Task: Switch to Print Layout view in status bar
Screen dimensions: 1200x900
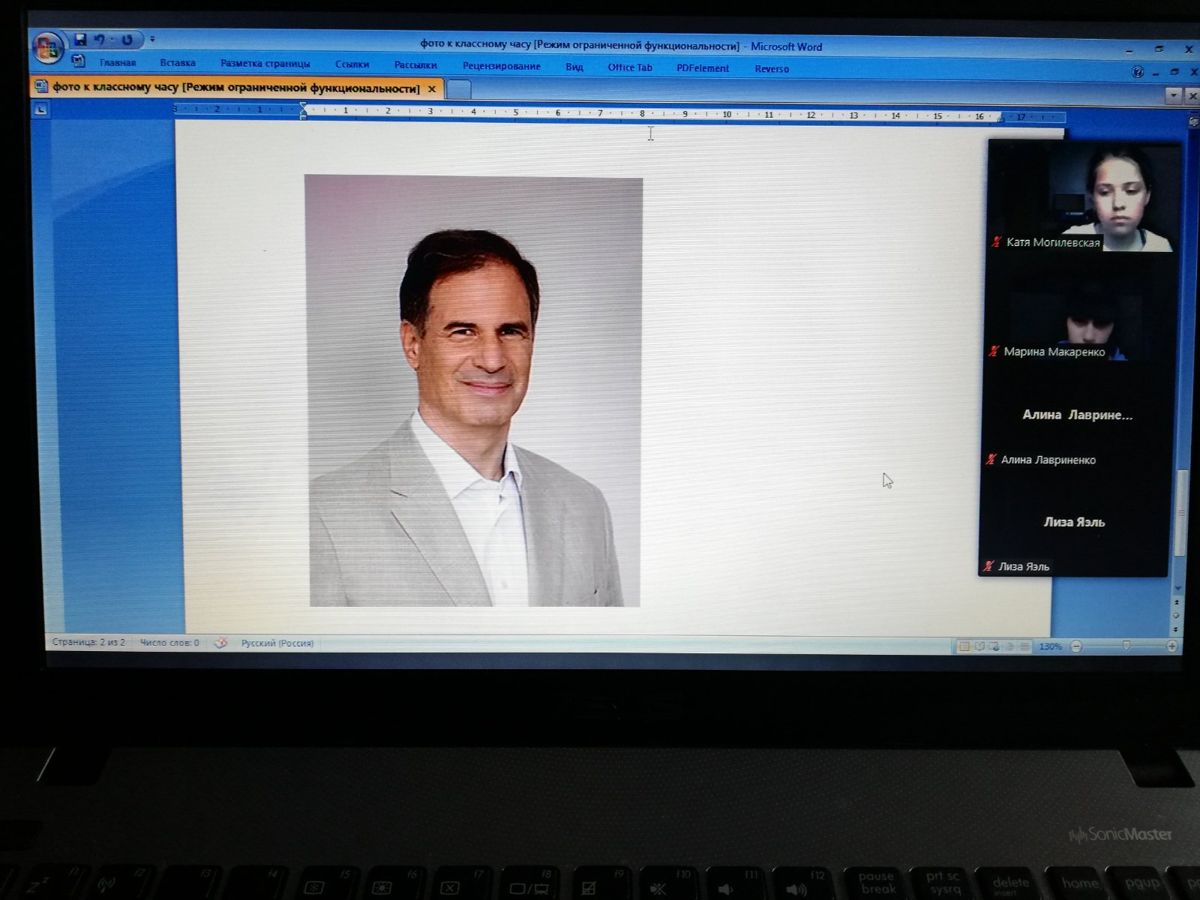Action: (964, 647)
